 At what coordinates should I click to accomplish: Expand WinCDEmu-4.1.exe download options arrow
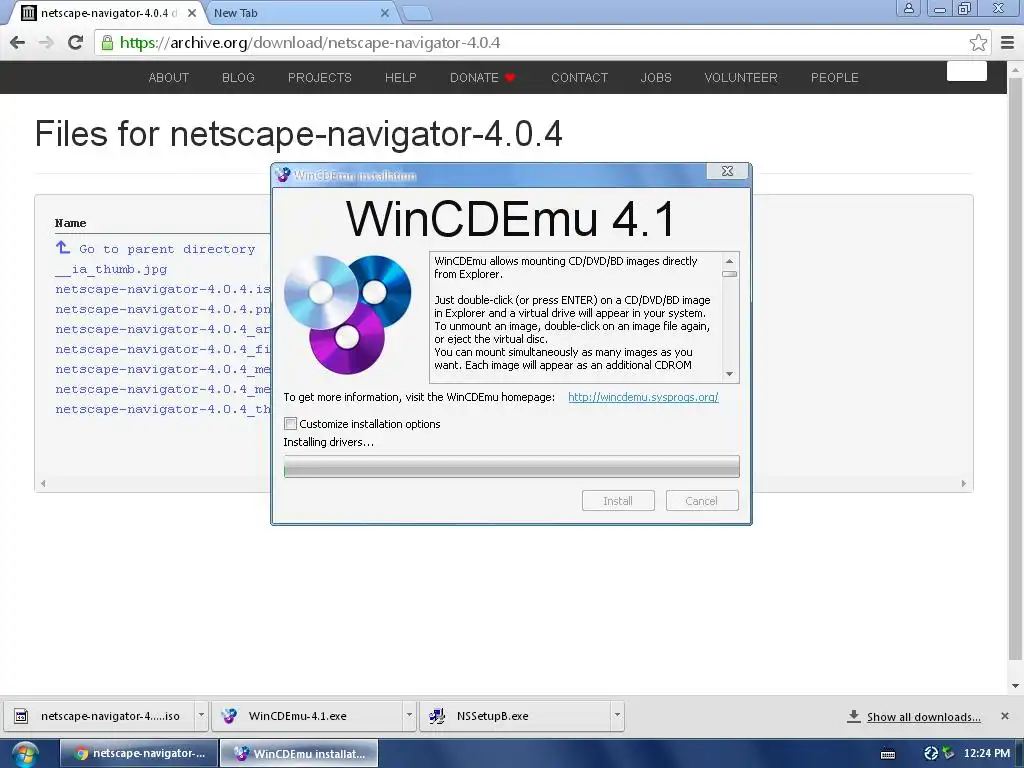[409, 716]
